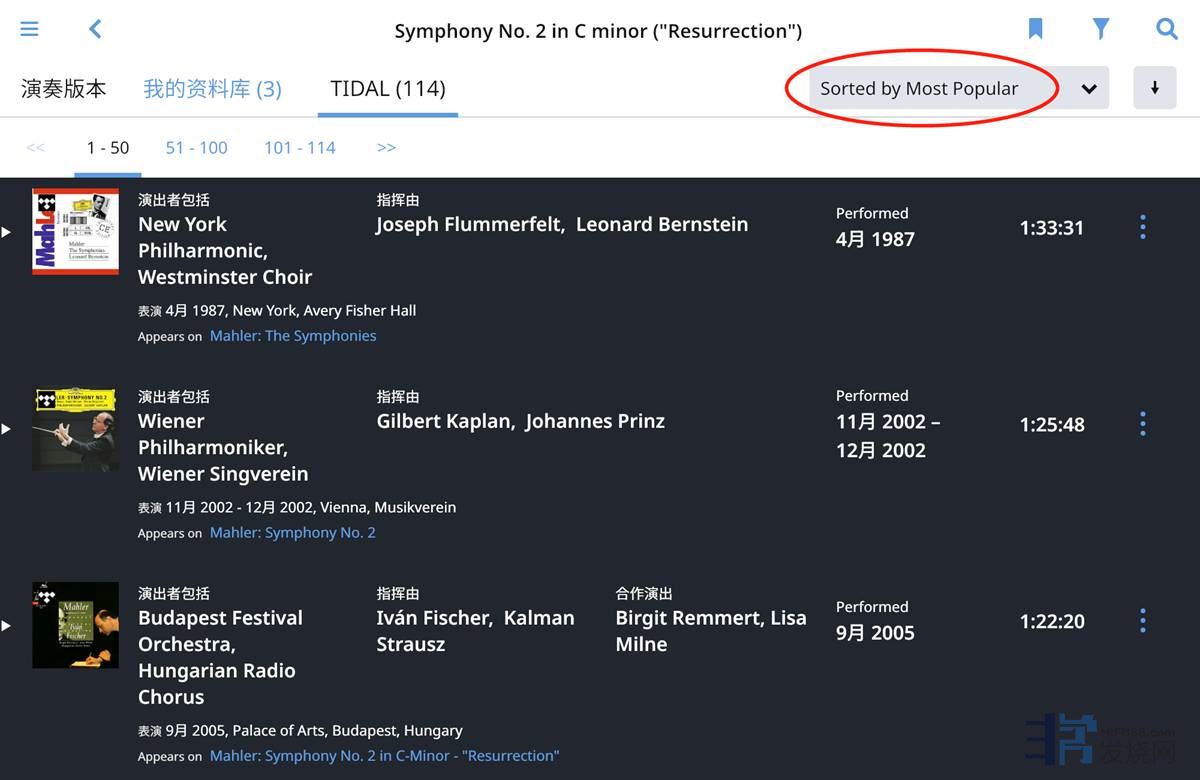Go back with the left chevron
This screenshot has width=1200, height=780.
(95, 29)
